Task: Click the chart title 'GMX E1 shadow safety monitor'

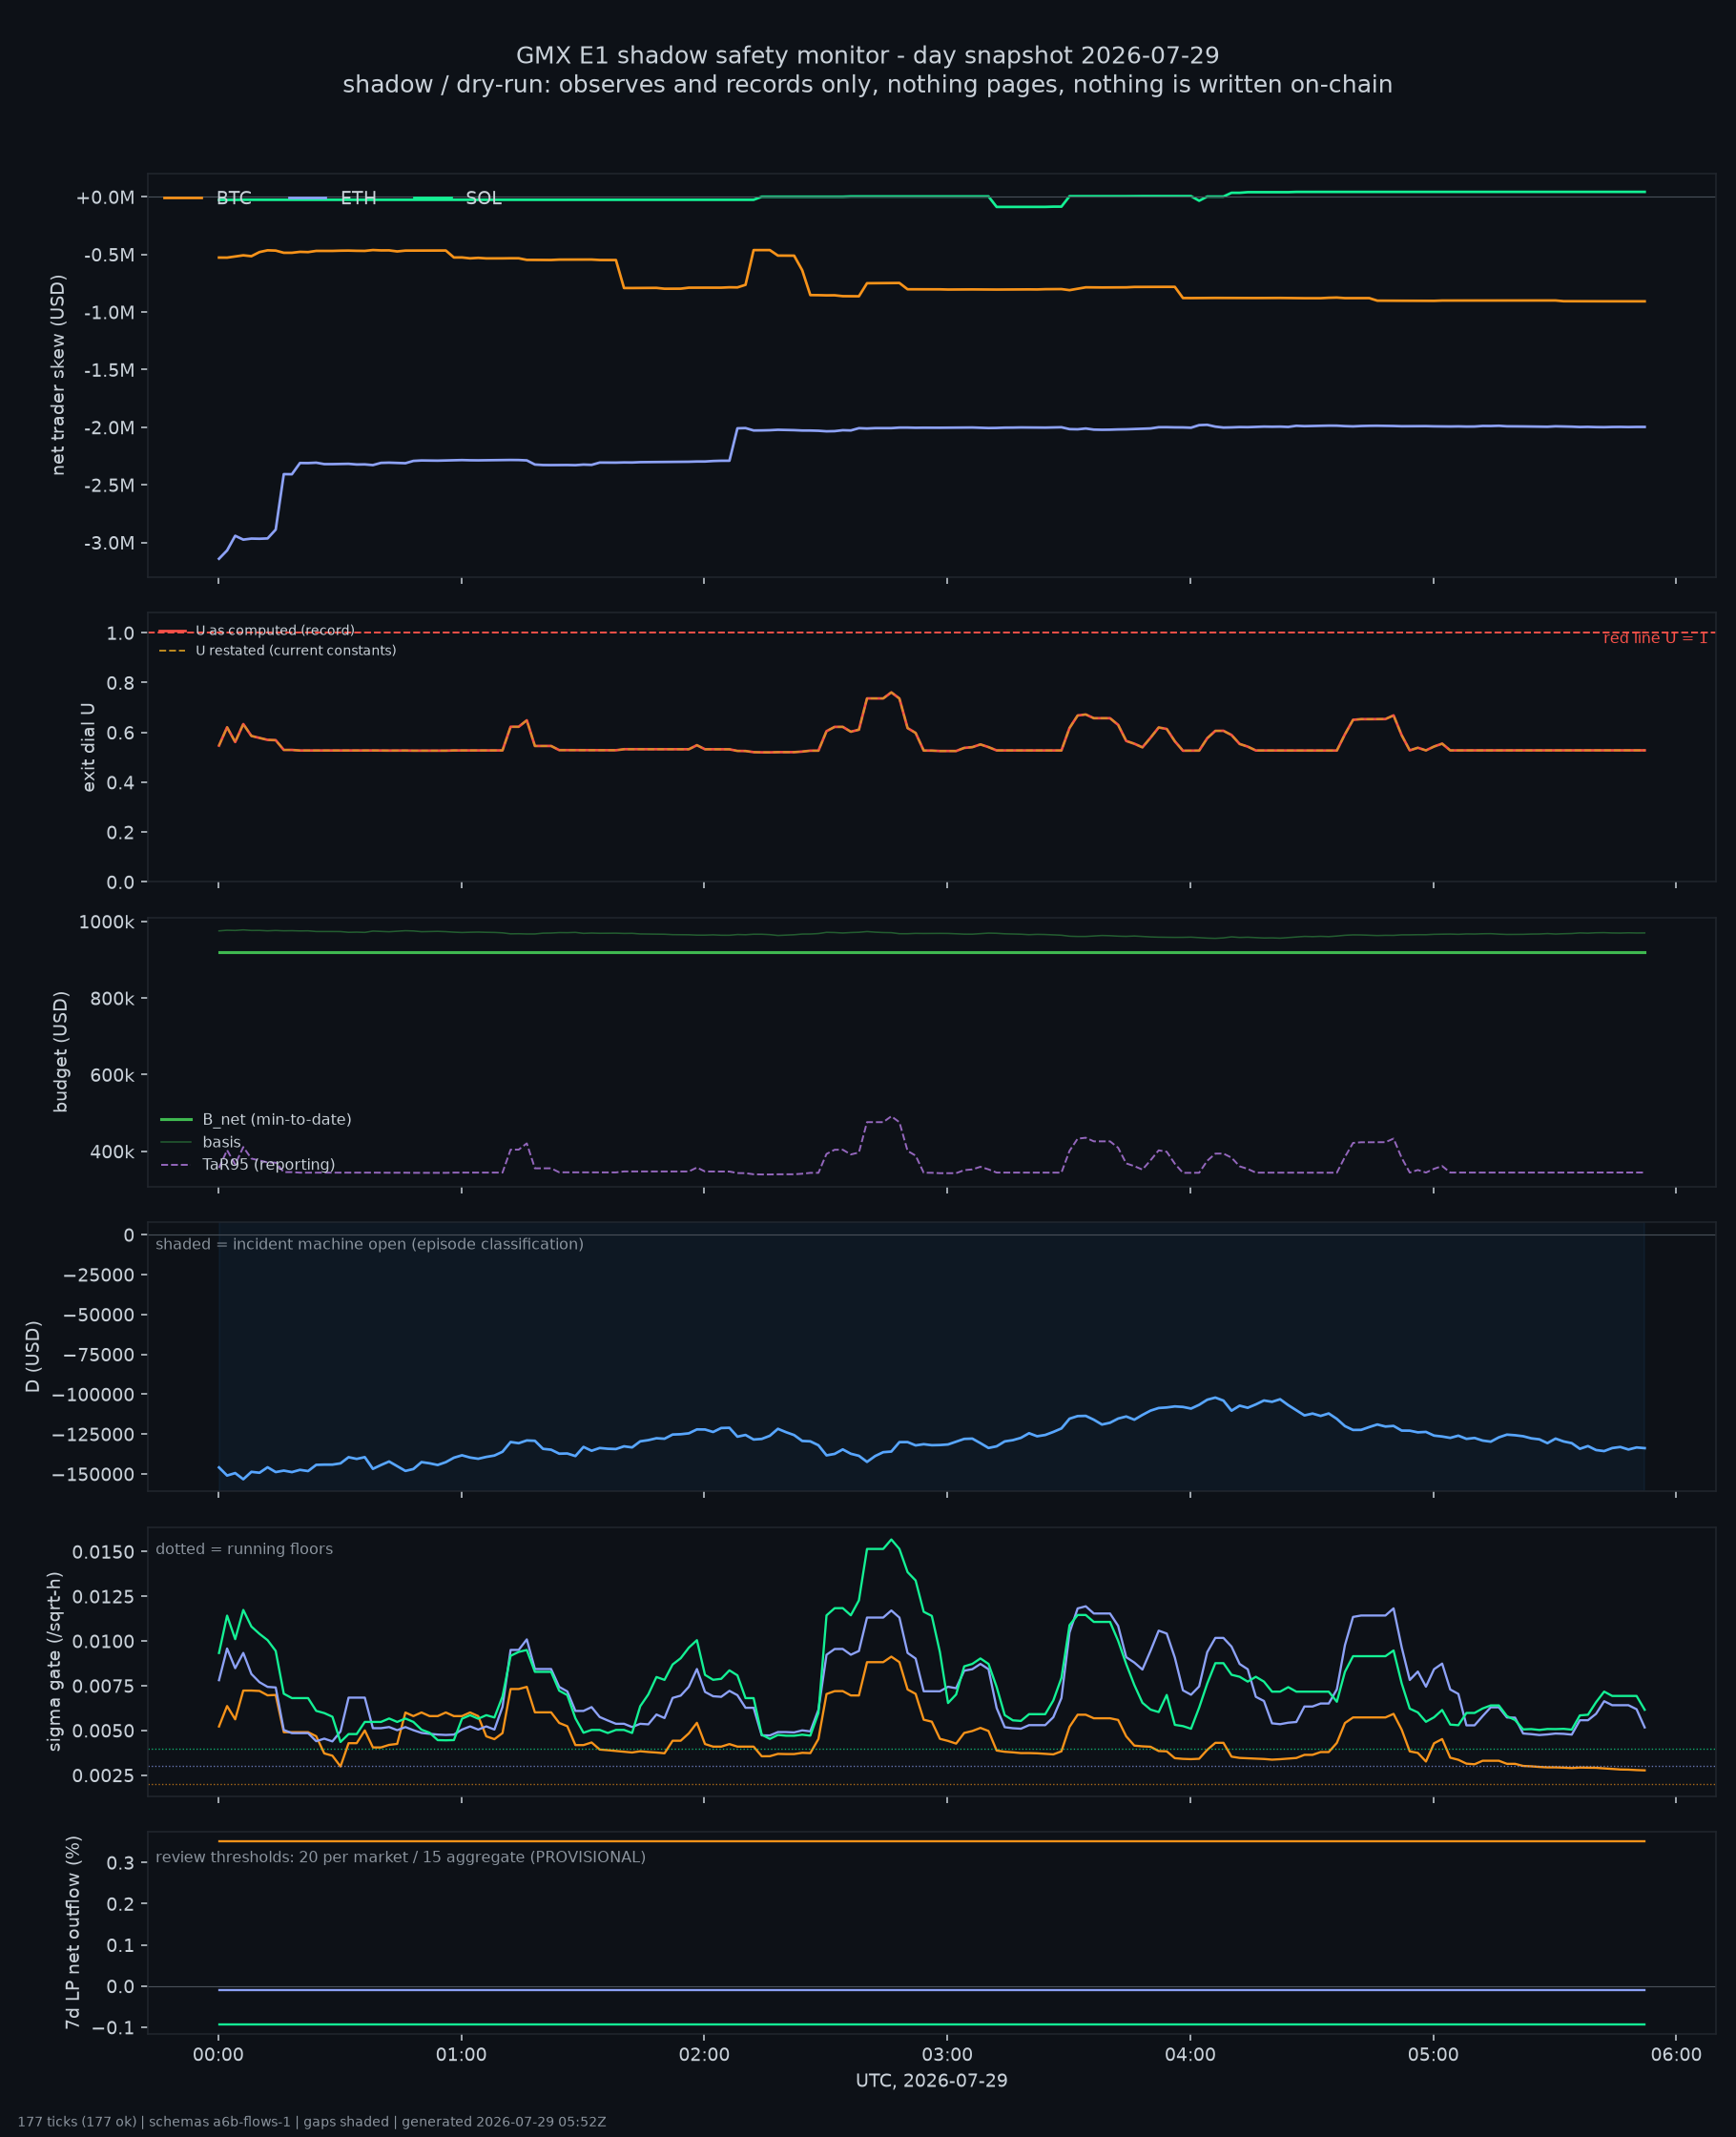Action: pos(868,55)
